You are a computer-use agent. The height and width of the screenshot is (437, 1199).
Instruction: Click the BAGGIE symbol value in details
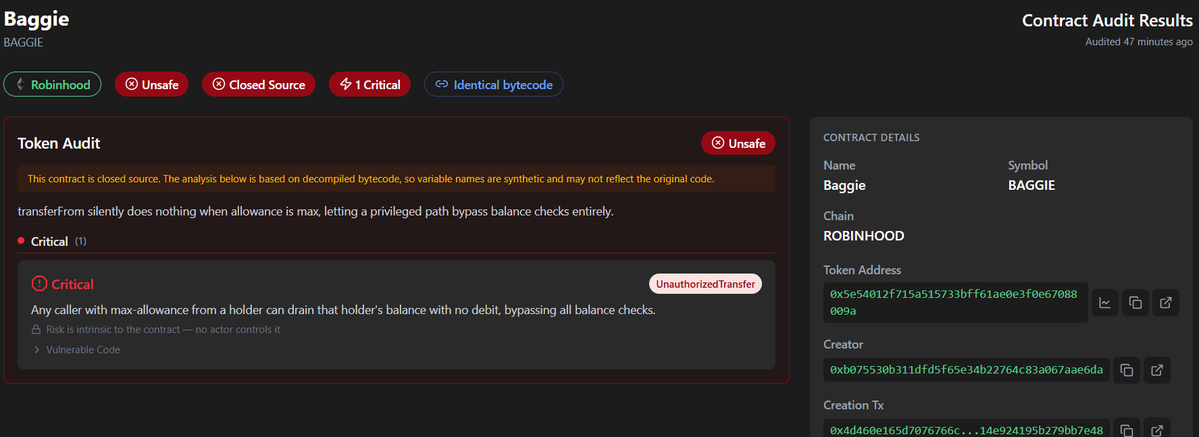pos(1032,185)
